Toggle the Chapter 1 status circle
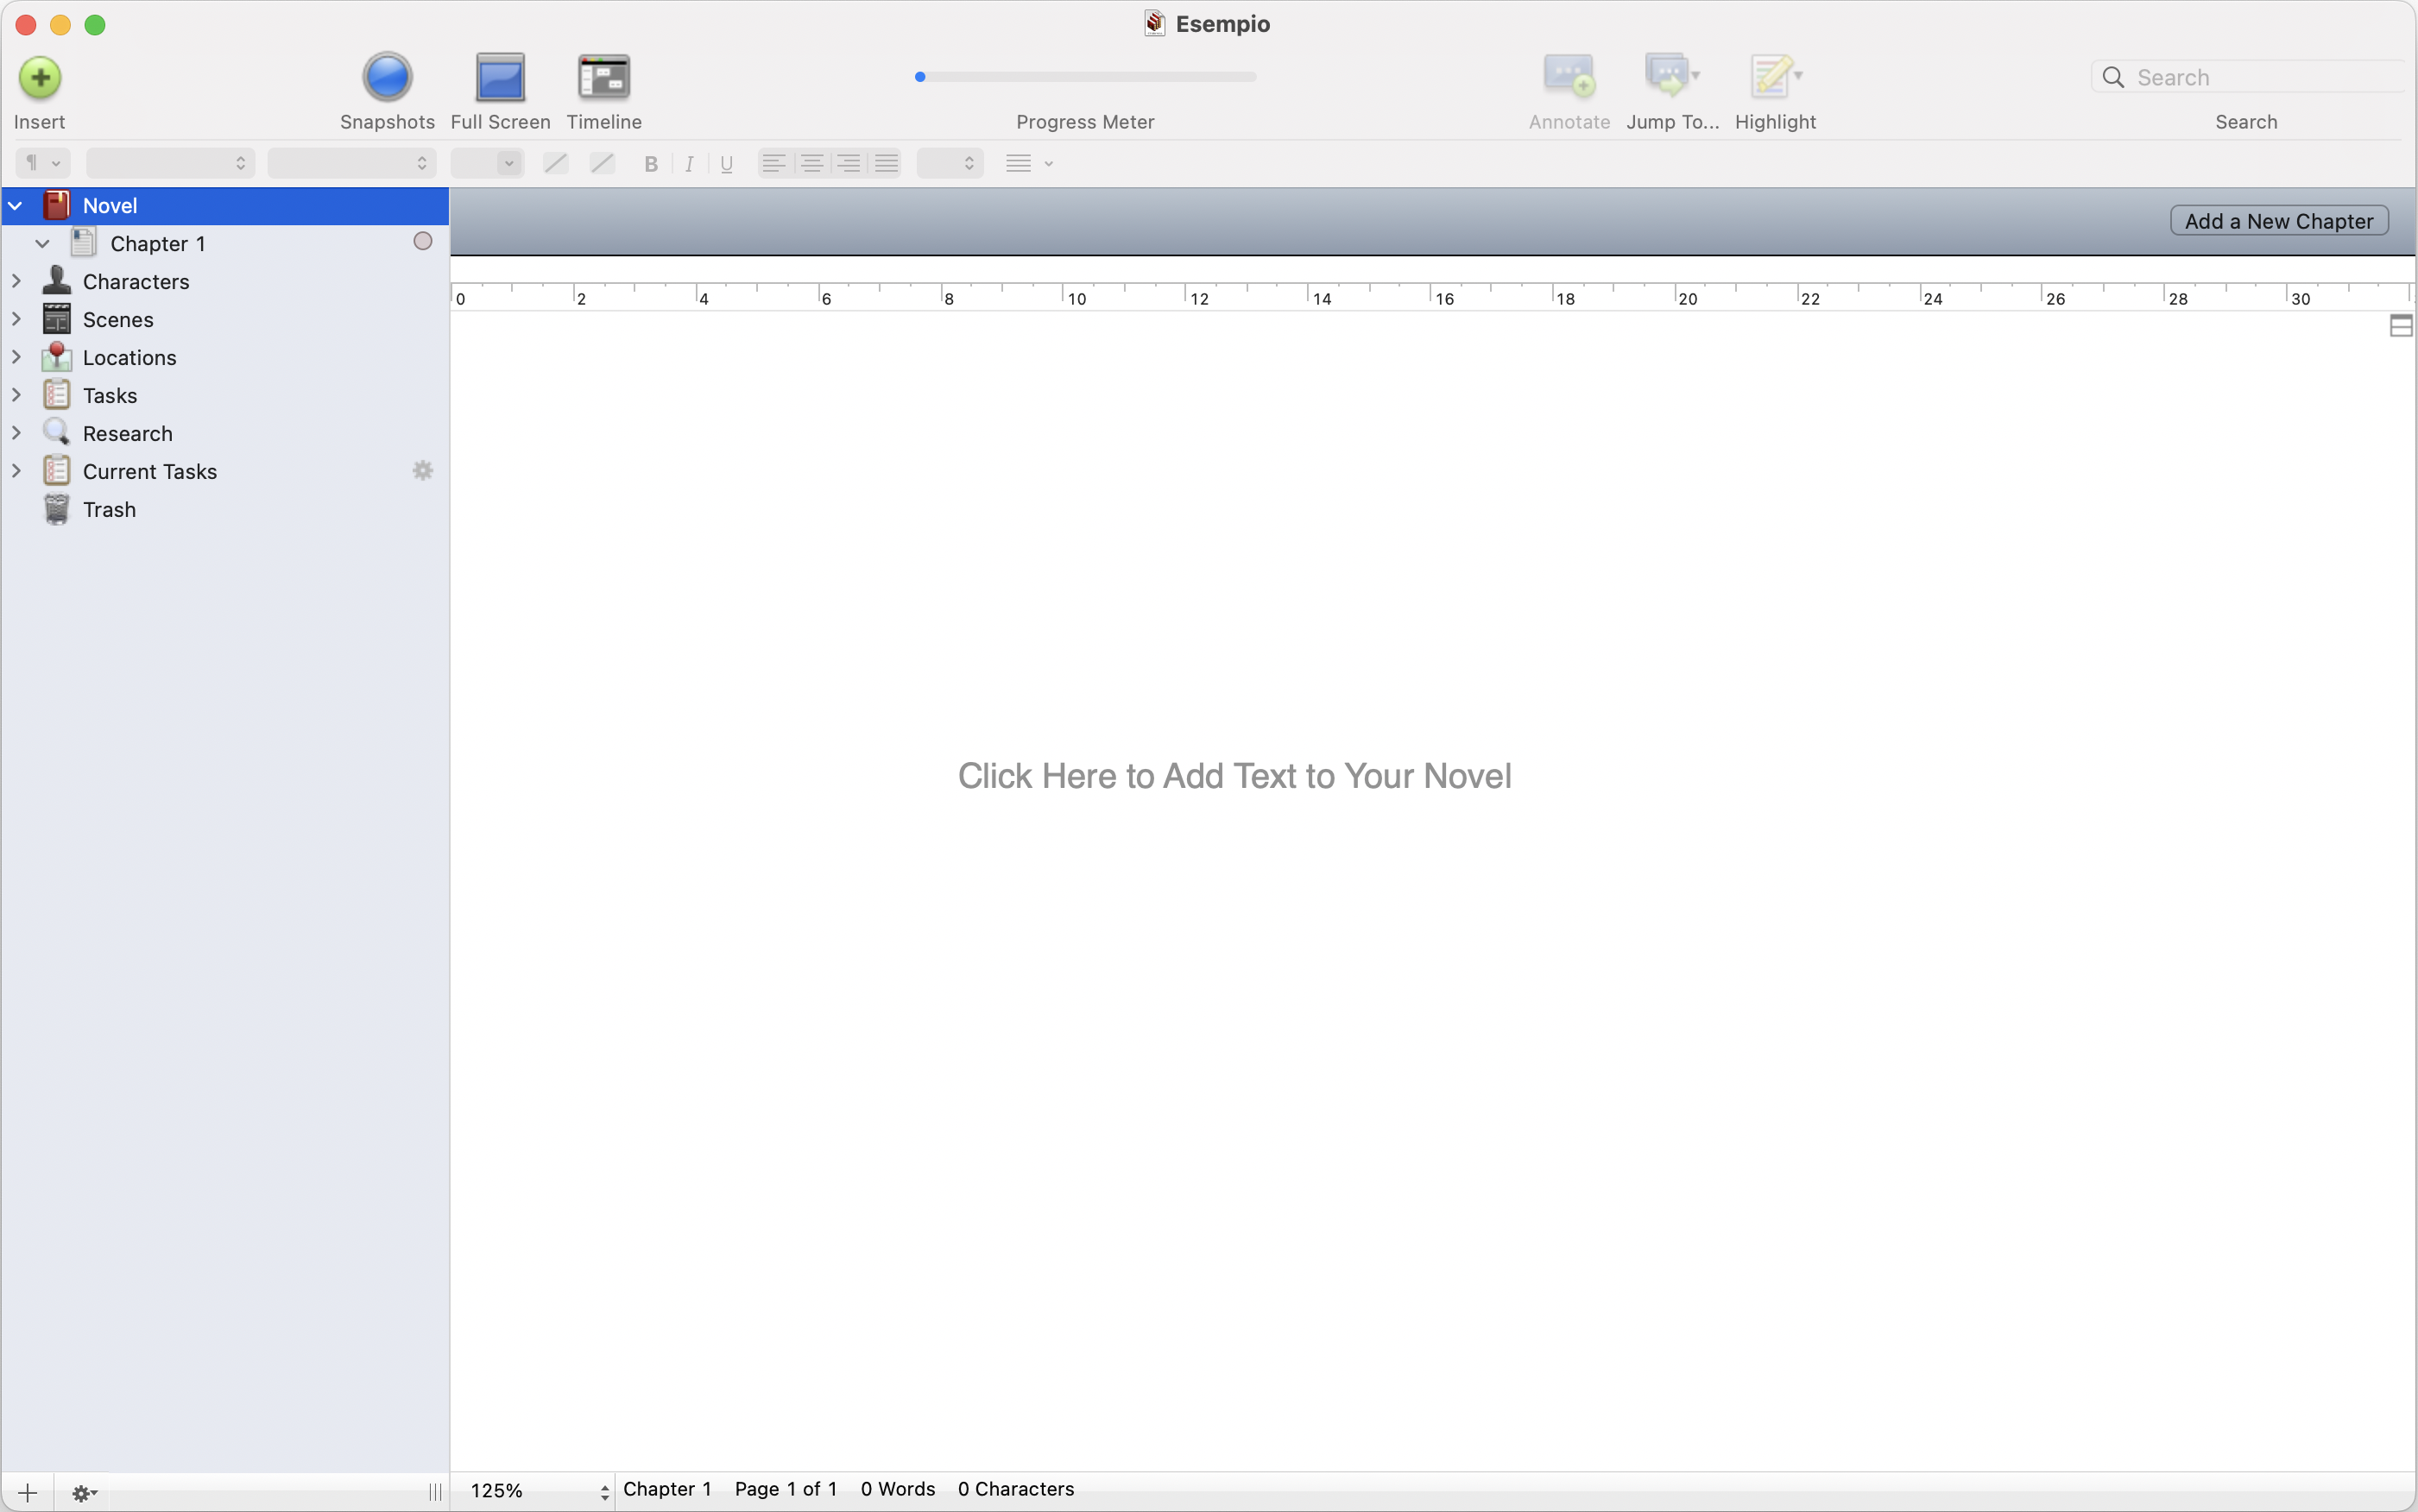This screenshot has width=2418, height=1512. click(x=423, y=242)
